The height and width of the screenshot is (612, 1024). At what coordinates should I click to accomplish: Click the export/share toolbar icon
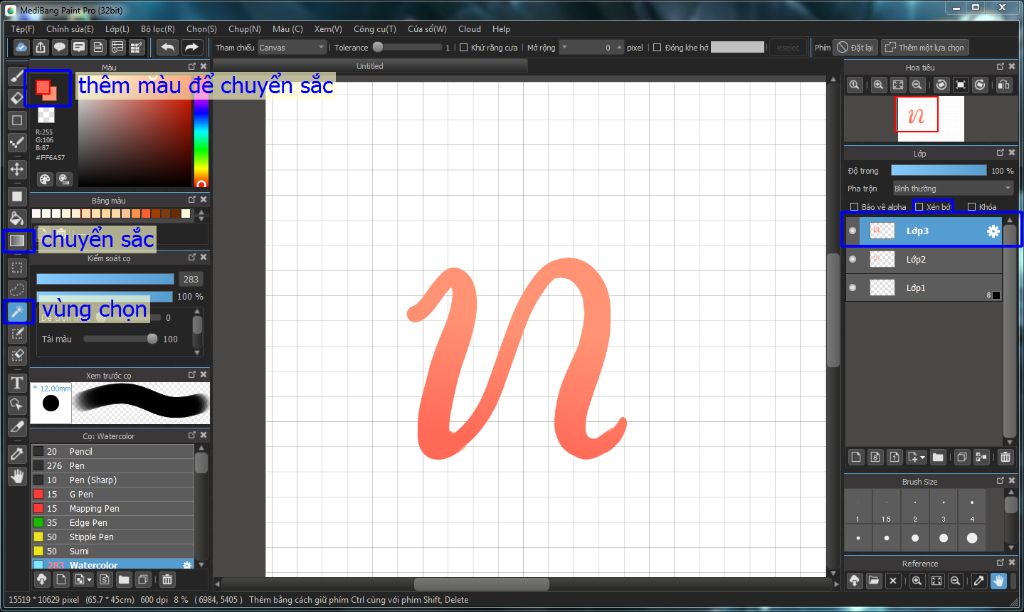[40, 47]
